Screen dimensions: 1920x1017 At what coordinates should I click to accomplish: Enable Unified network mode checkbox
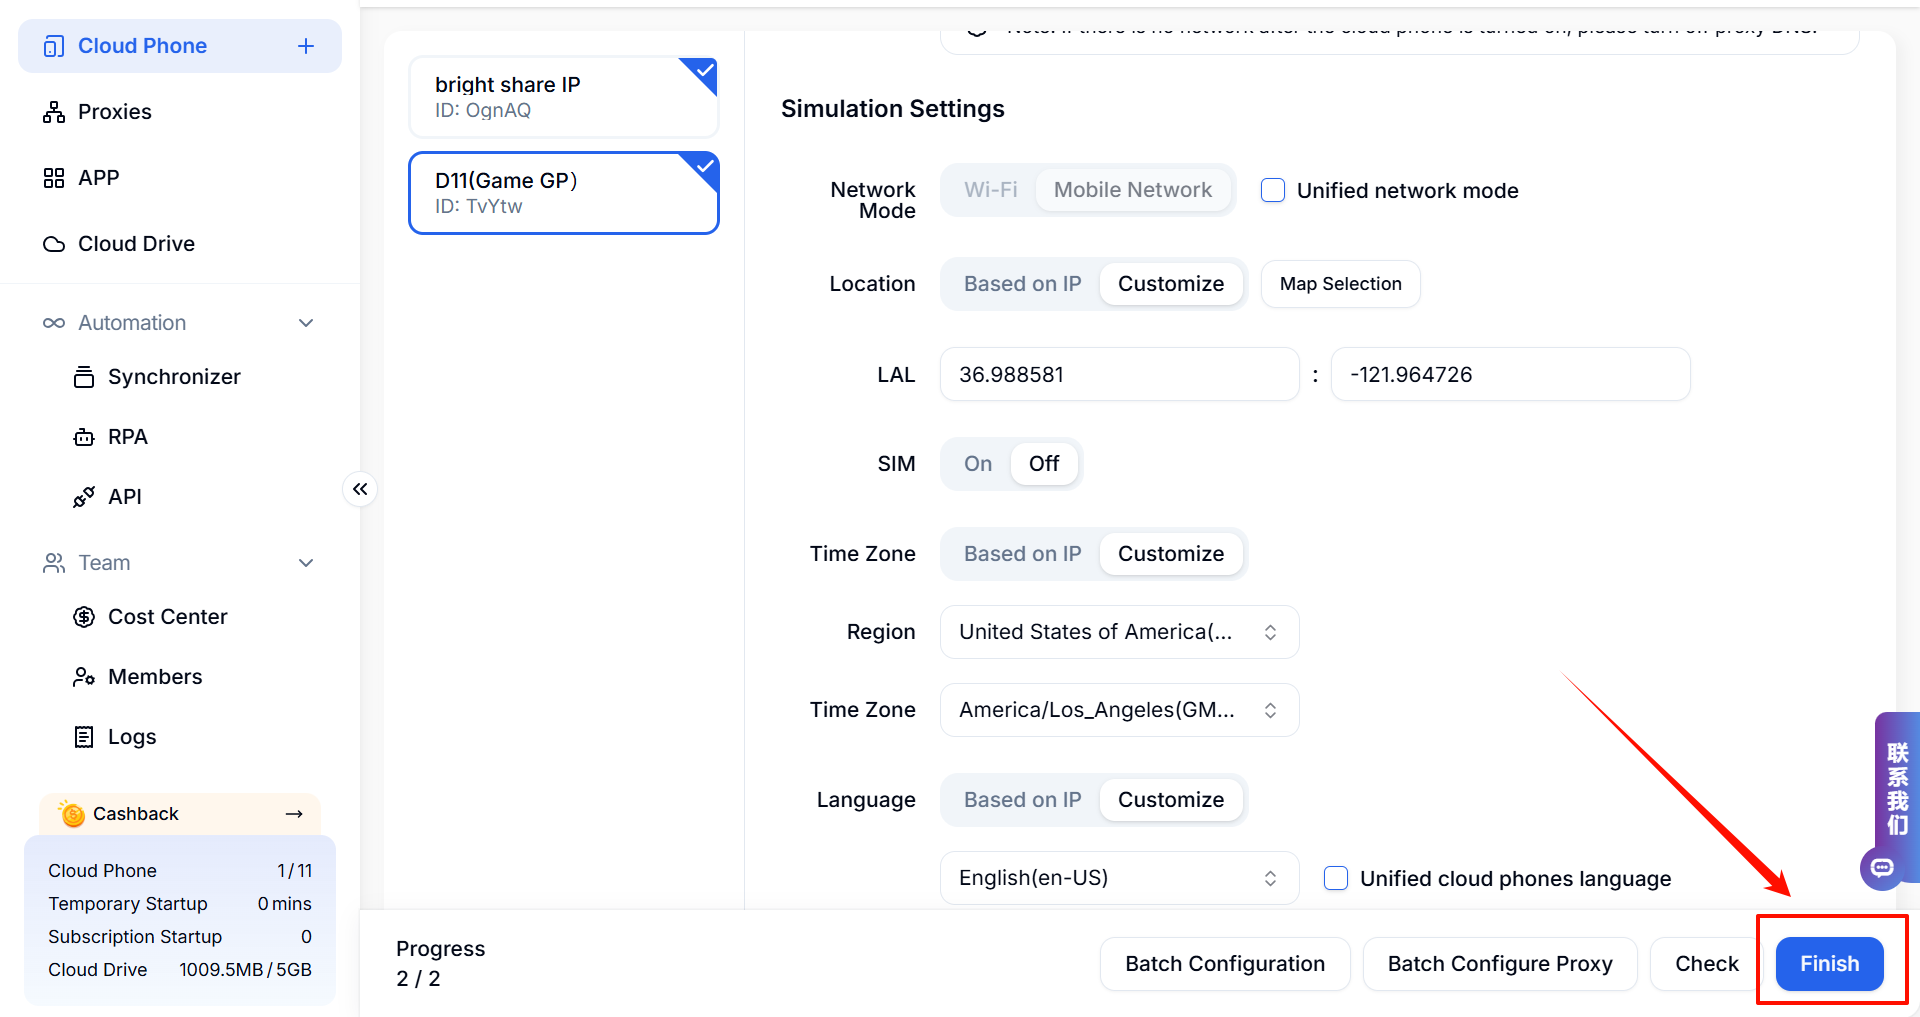[x=1273, y=190]
